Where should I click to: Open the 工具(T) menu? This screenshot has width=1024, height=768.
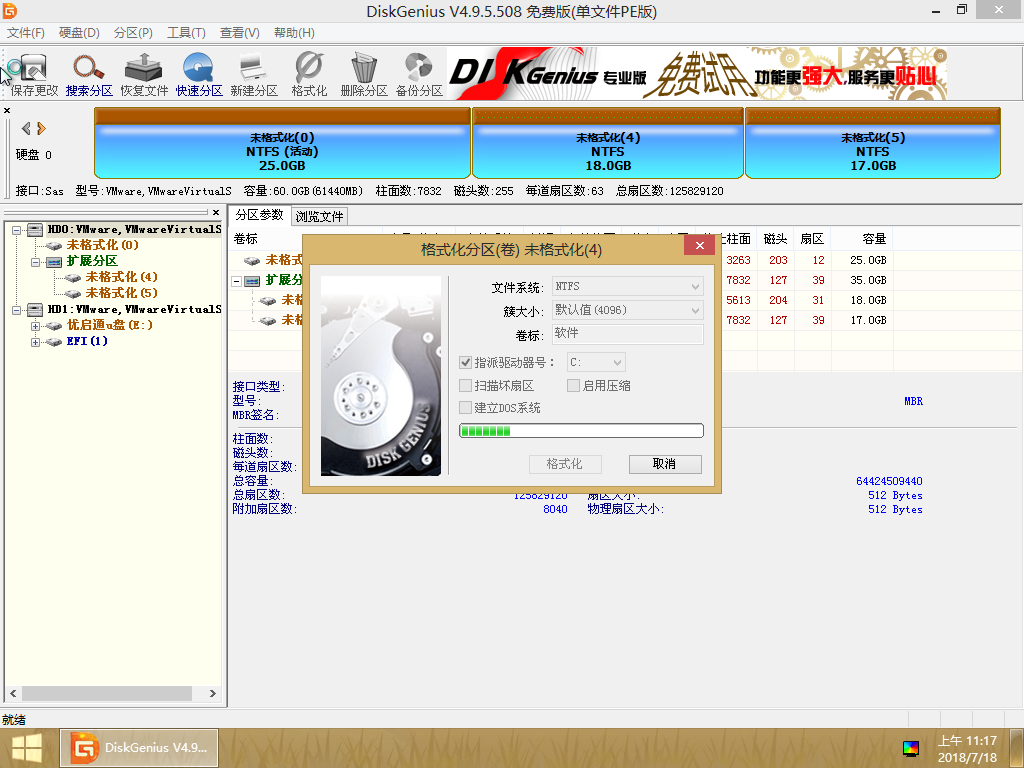[x=186, y=33]
